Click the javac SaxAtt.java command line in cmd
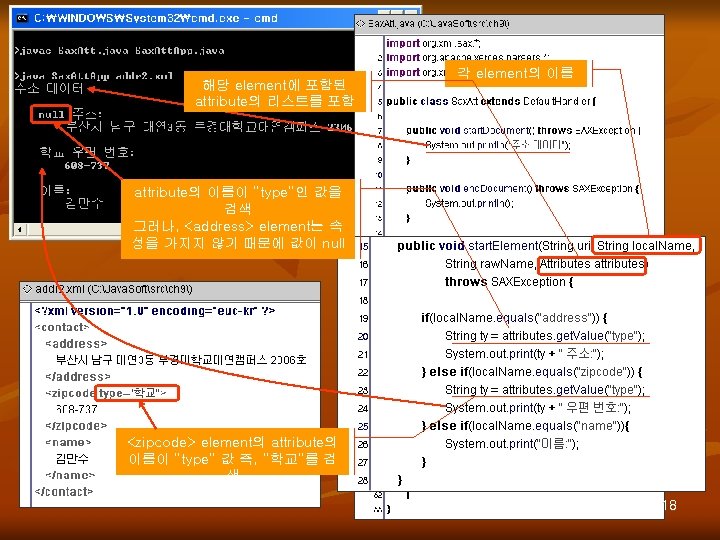Viewport: 720px width, 540px height. coord(119,51)
